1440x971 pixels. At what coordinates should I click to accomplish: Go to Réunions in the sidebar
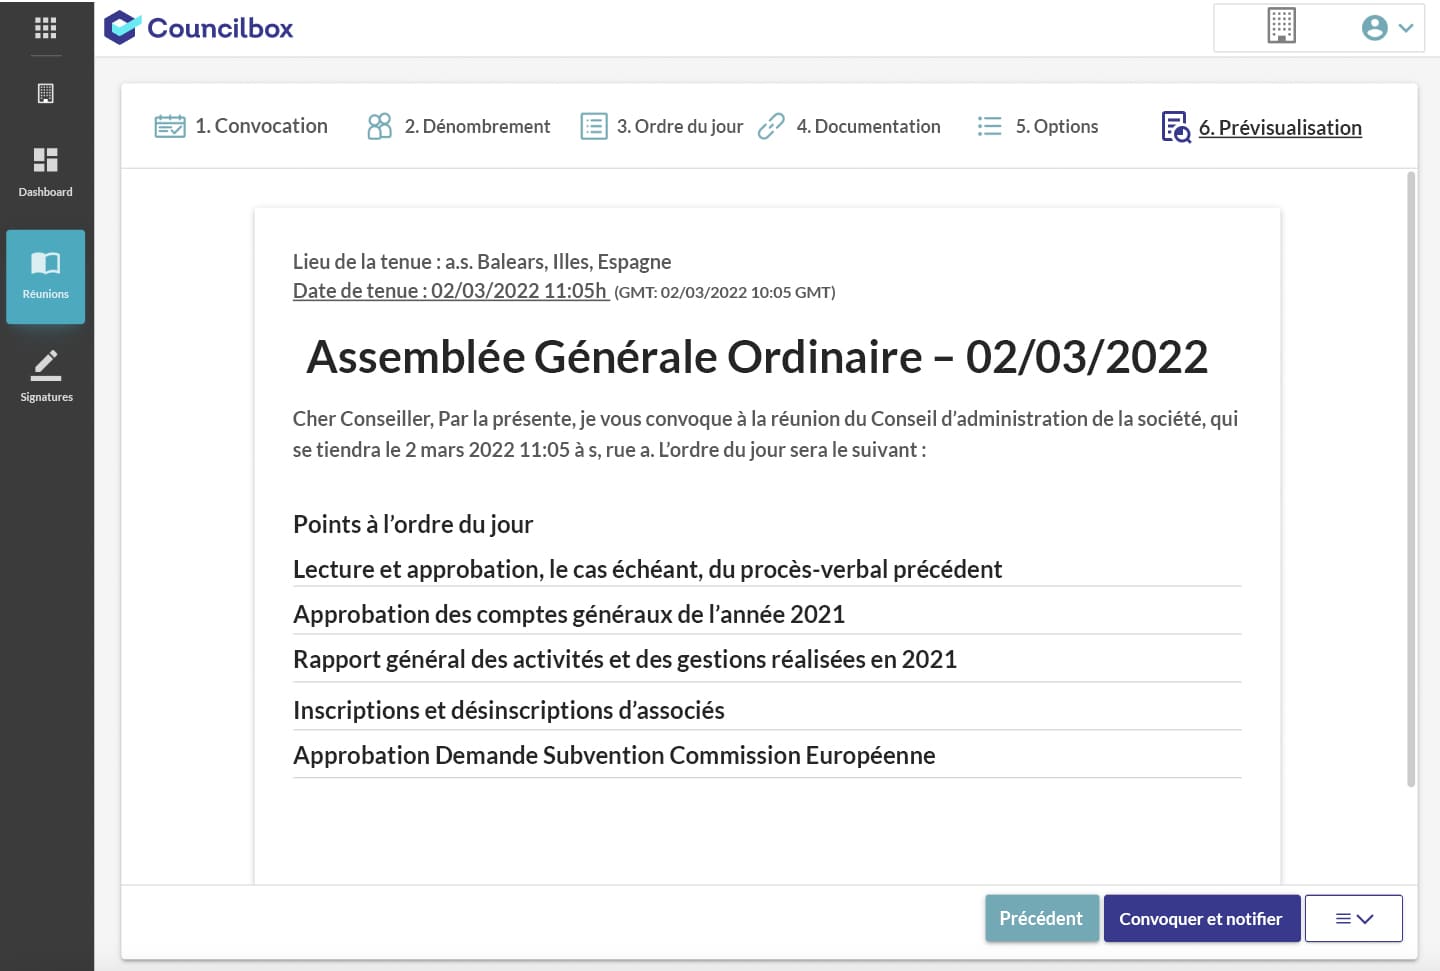click(x=45, y=276)
